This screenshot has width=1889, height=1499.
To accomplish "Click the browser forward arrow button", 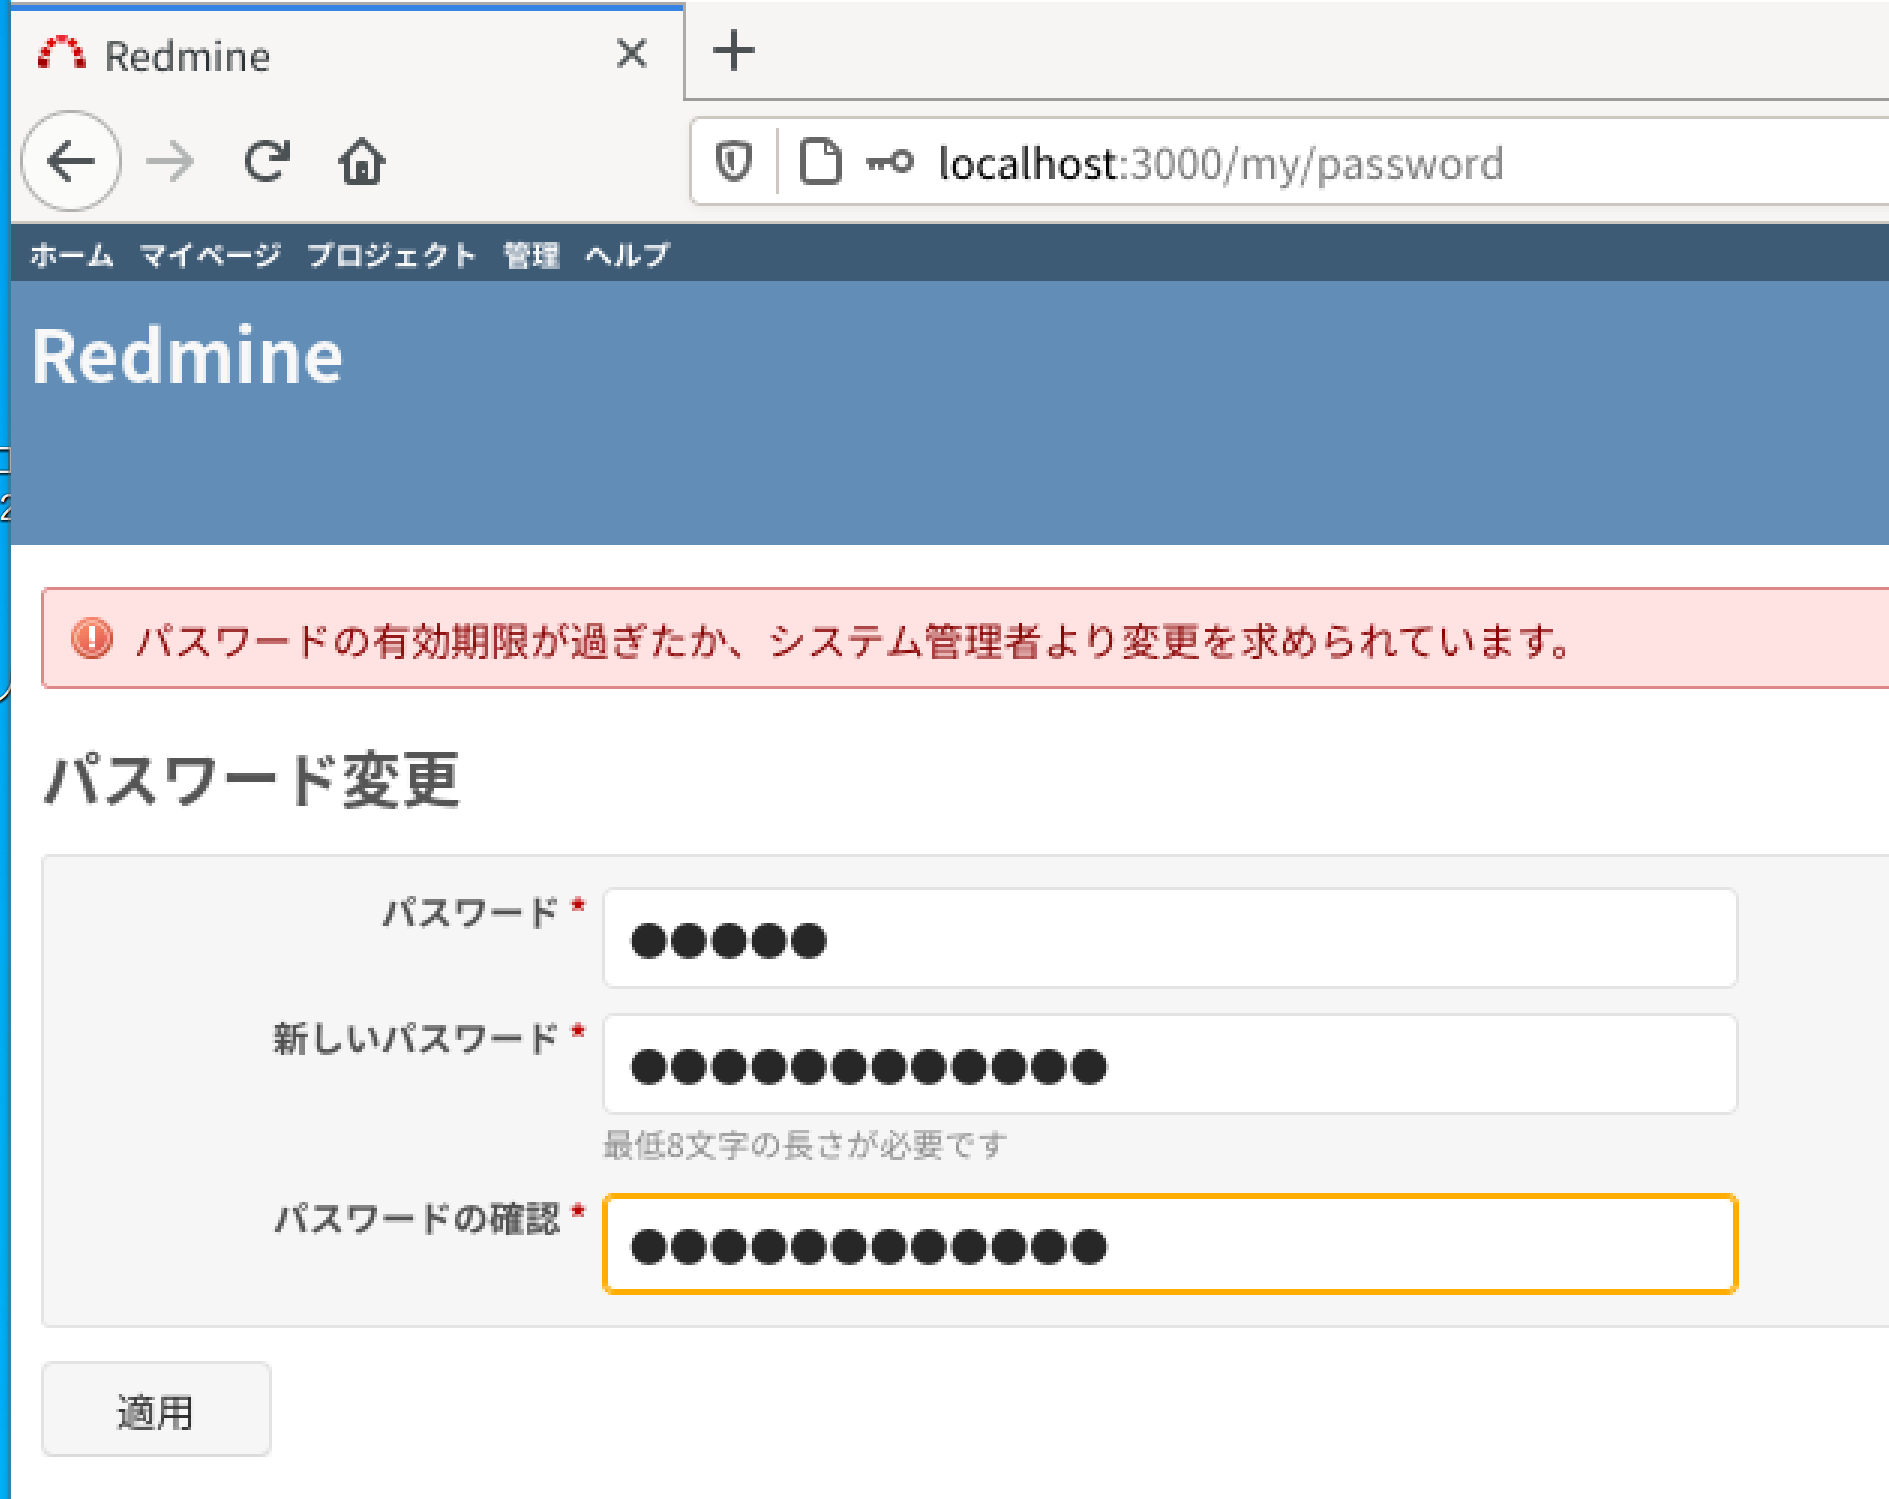I will (x=170, y=161).
